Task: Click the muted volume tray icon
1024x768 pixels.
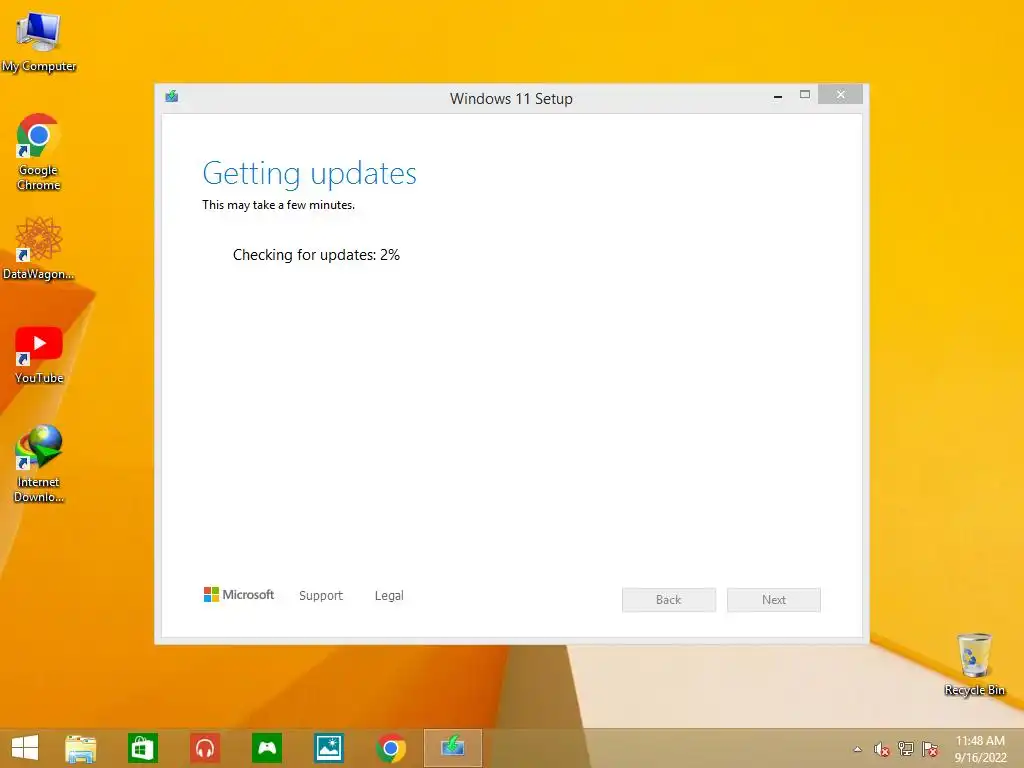Action: coord(881,749)
